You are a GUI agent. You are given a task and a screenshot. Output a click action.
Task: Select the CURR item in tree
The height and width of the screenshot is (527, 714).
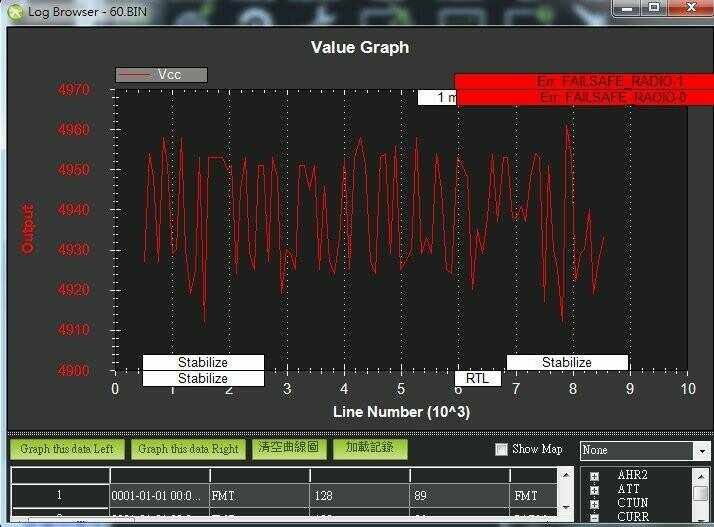pyautogui.click(x=634, y=517)
